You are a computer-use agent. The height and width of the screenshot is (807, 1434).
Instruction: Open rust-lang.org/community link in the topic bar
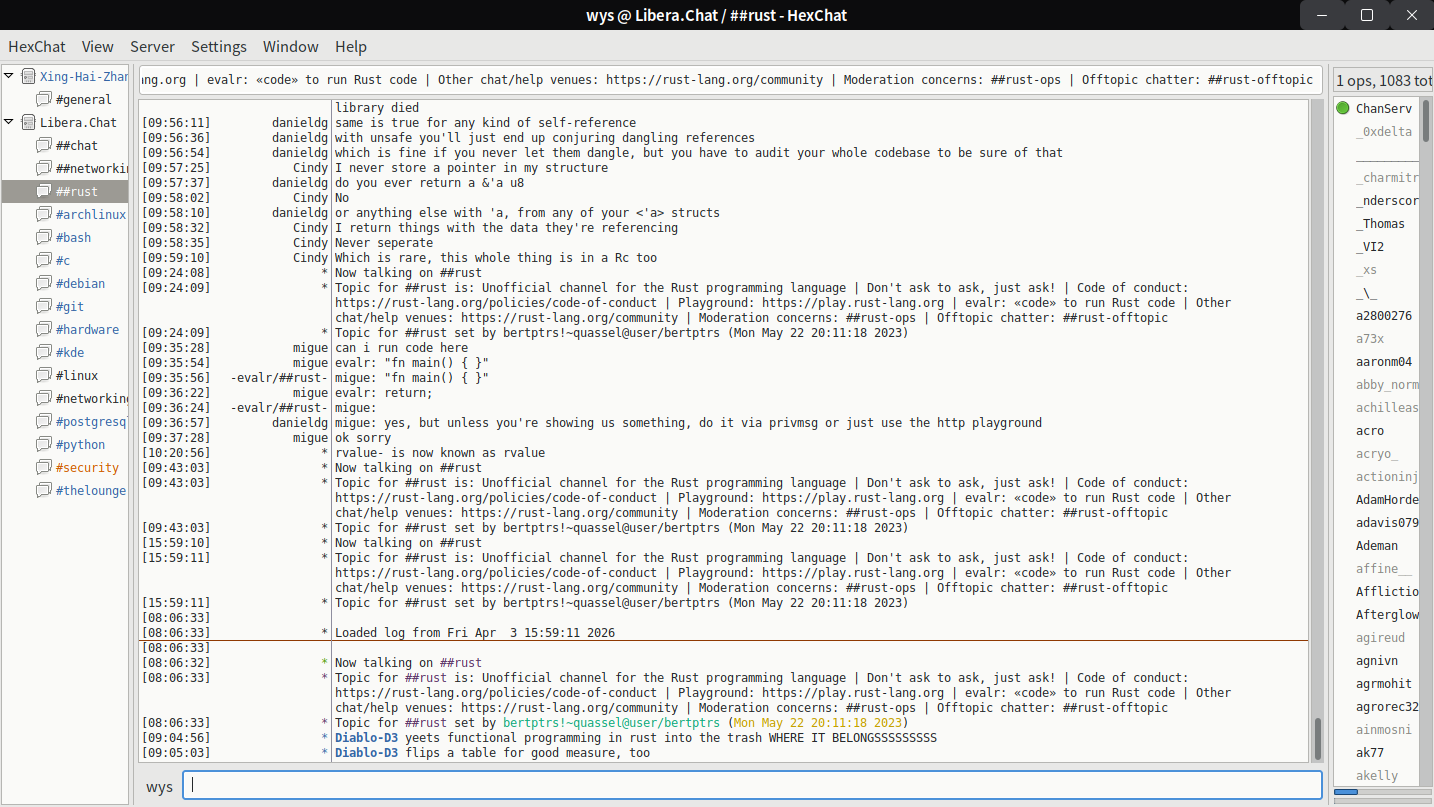(x=715, y=80)
